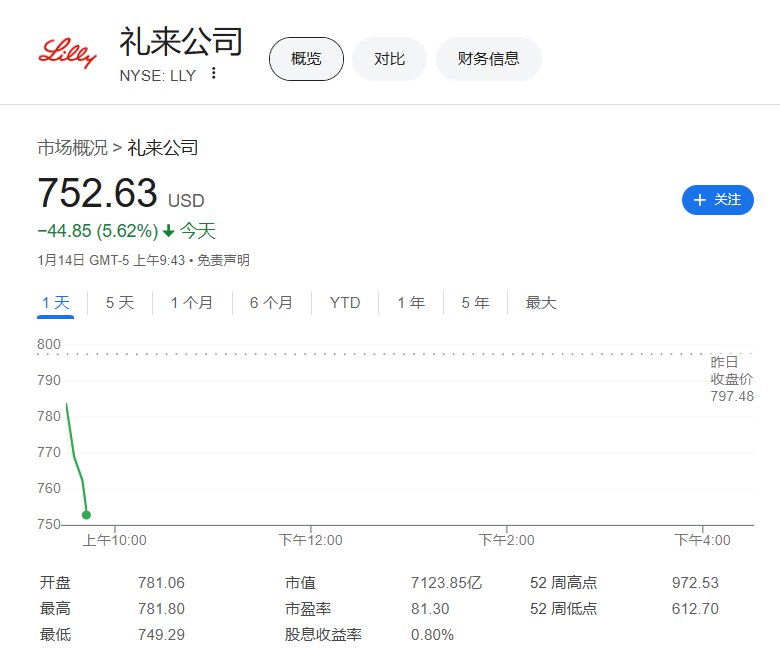780x656 pixels.
Task: Click the 下午12:00 axis label
Action: 310,540
